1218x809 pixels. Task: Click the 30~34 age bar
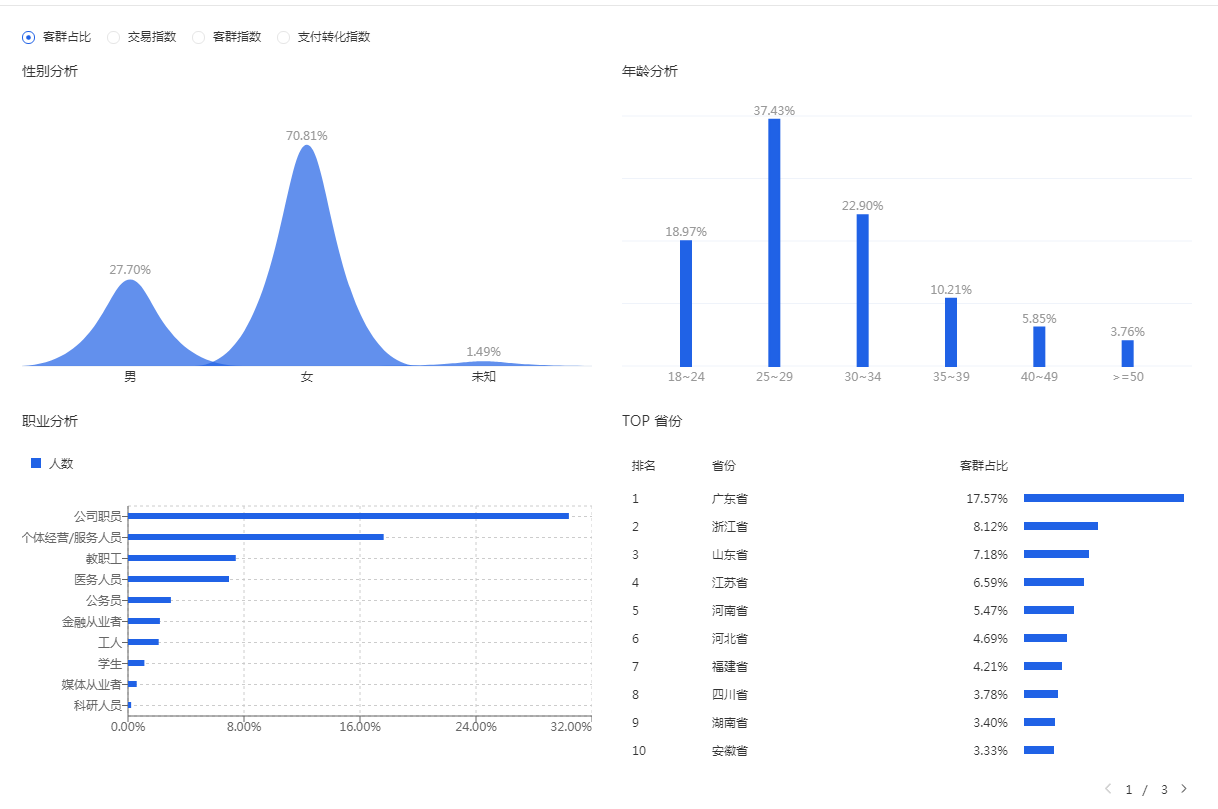pyautogui.click(x=862, y=290)
